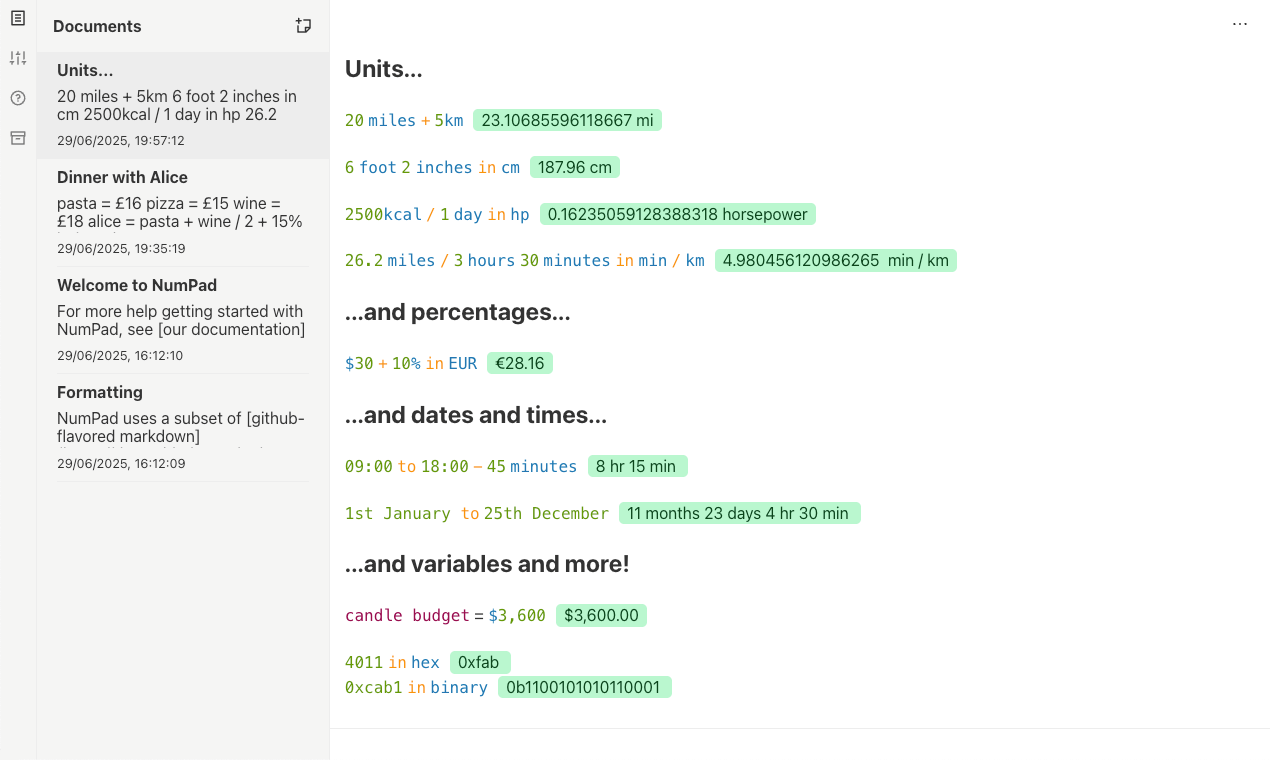Open the three-dots more options menu
Image resolution: width=1270 pixels, height=760 pixels.
click(x=1240, y=24)
